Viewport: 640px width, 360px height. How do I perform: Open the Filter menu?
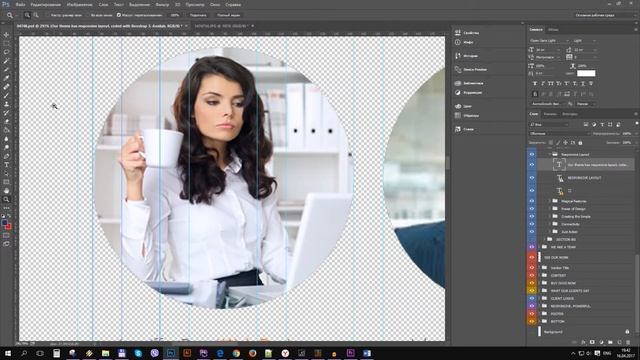pyautogui.click(x=162, y=4)
